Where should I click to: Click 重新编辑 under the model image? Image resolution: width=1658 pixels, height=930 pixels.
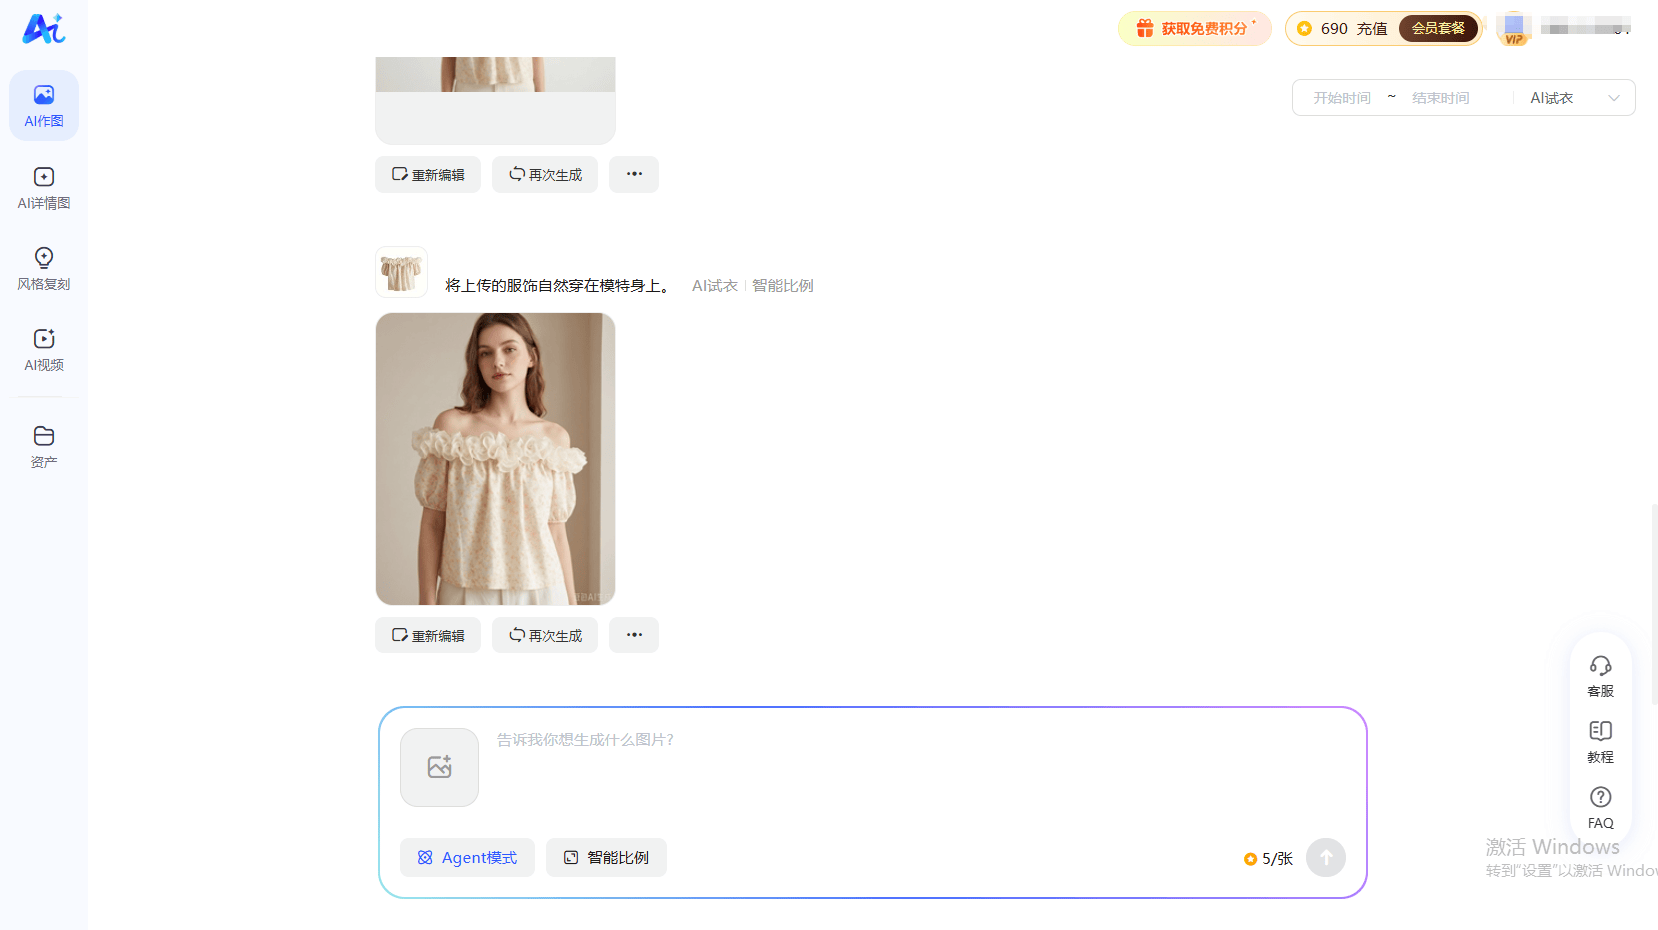(428, 635)
